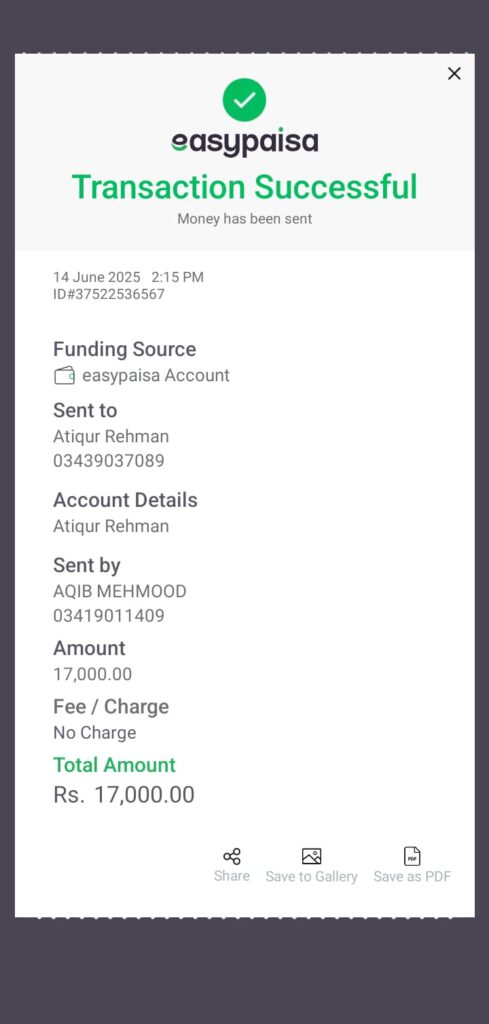489x1024 pixels.
Task: Click the sender name AQIB MEHMOOD
Action: click(119, 591)
